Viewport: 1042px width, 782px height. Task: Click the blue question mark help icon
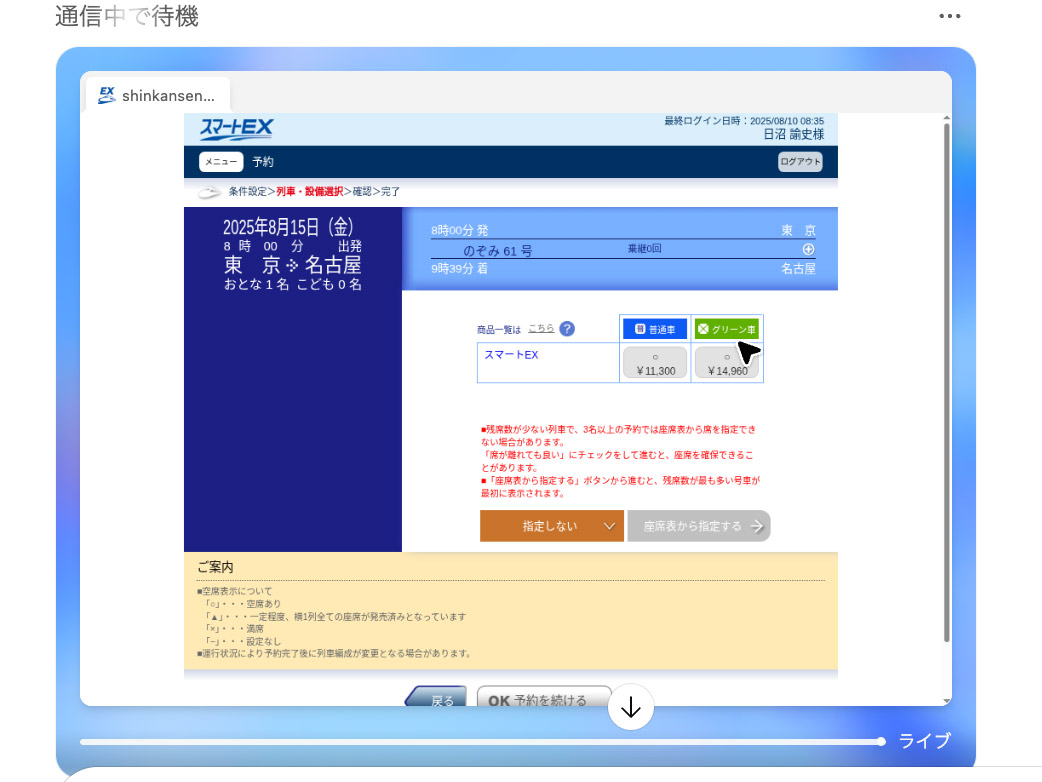pos(567,329)
